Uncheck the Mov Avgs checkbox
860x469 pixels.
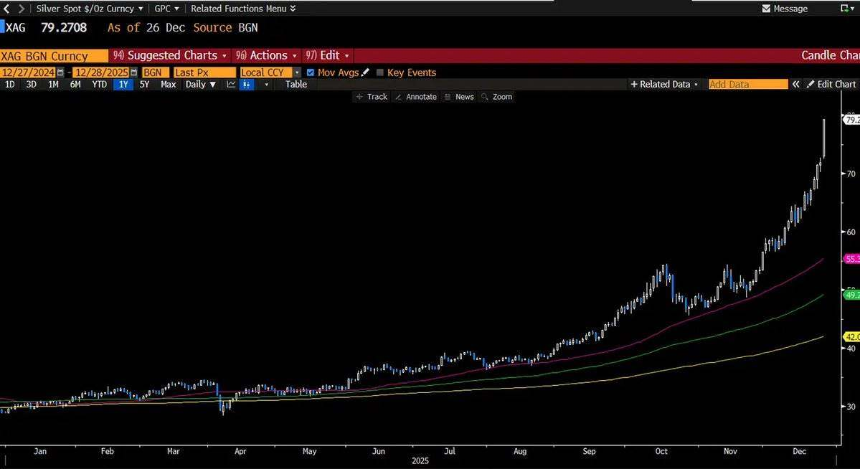tap(310, 73)
